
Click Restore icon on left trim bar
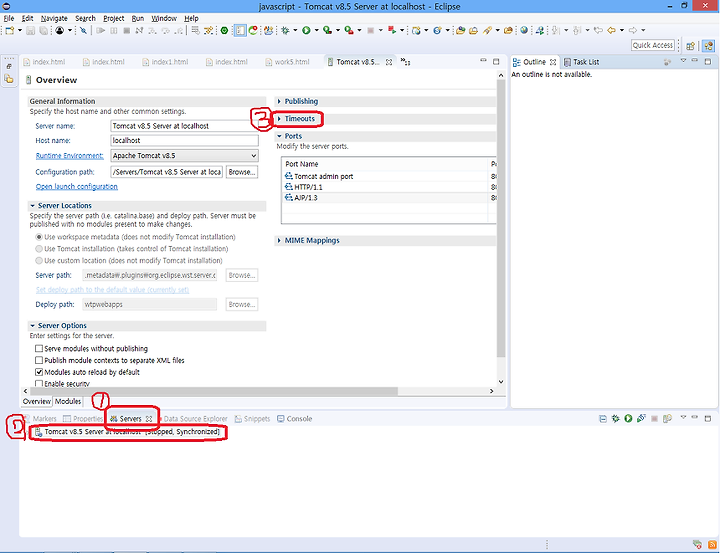[x=9, y=66]
